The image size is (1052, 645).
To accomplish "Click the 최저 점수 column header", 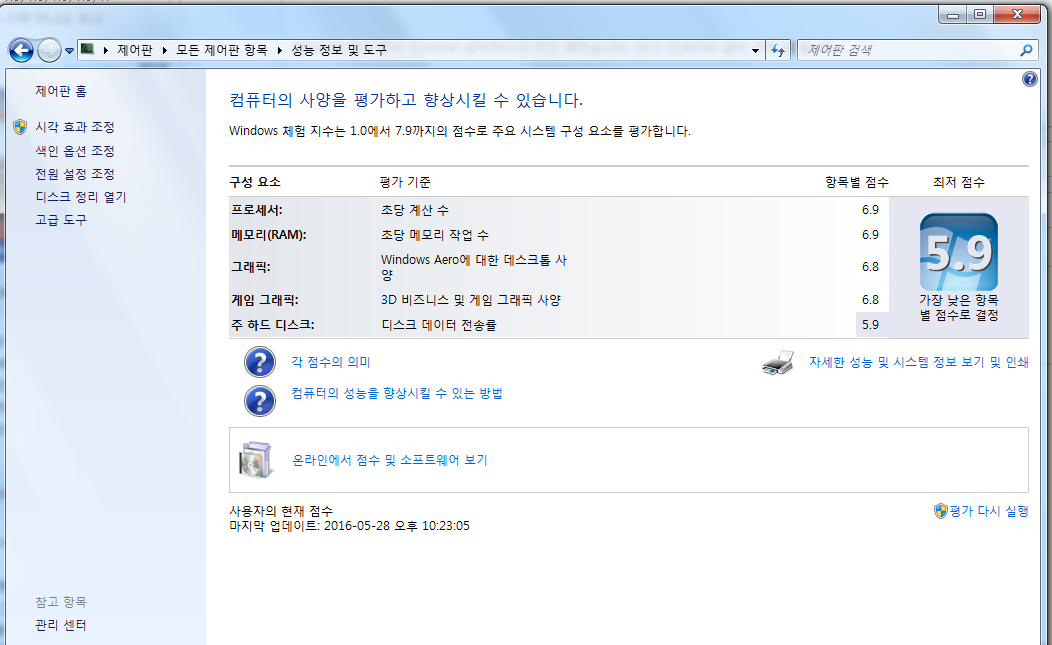I will [x=958, y=182].
